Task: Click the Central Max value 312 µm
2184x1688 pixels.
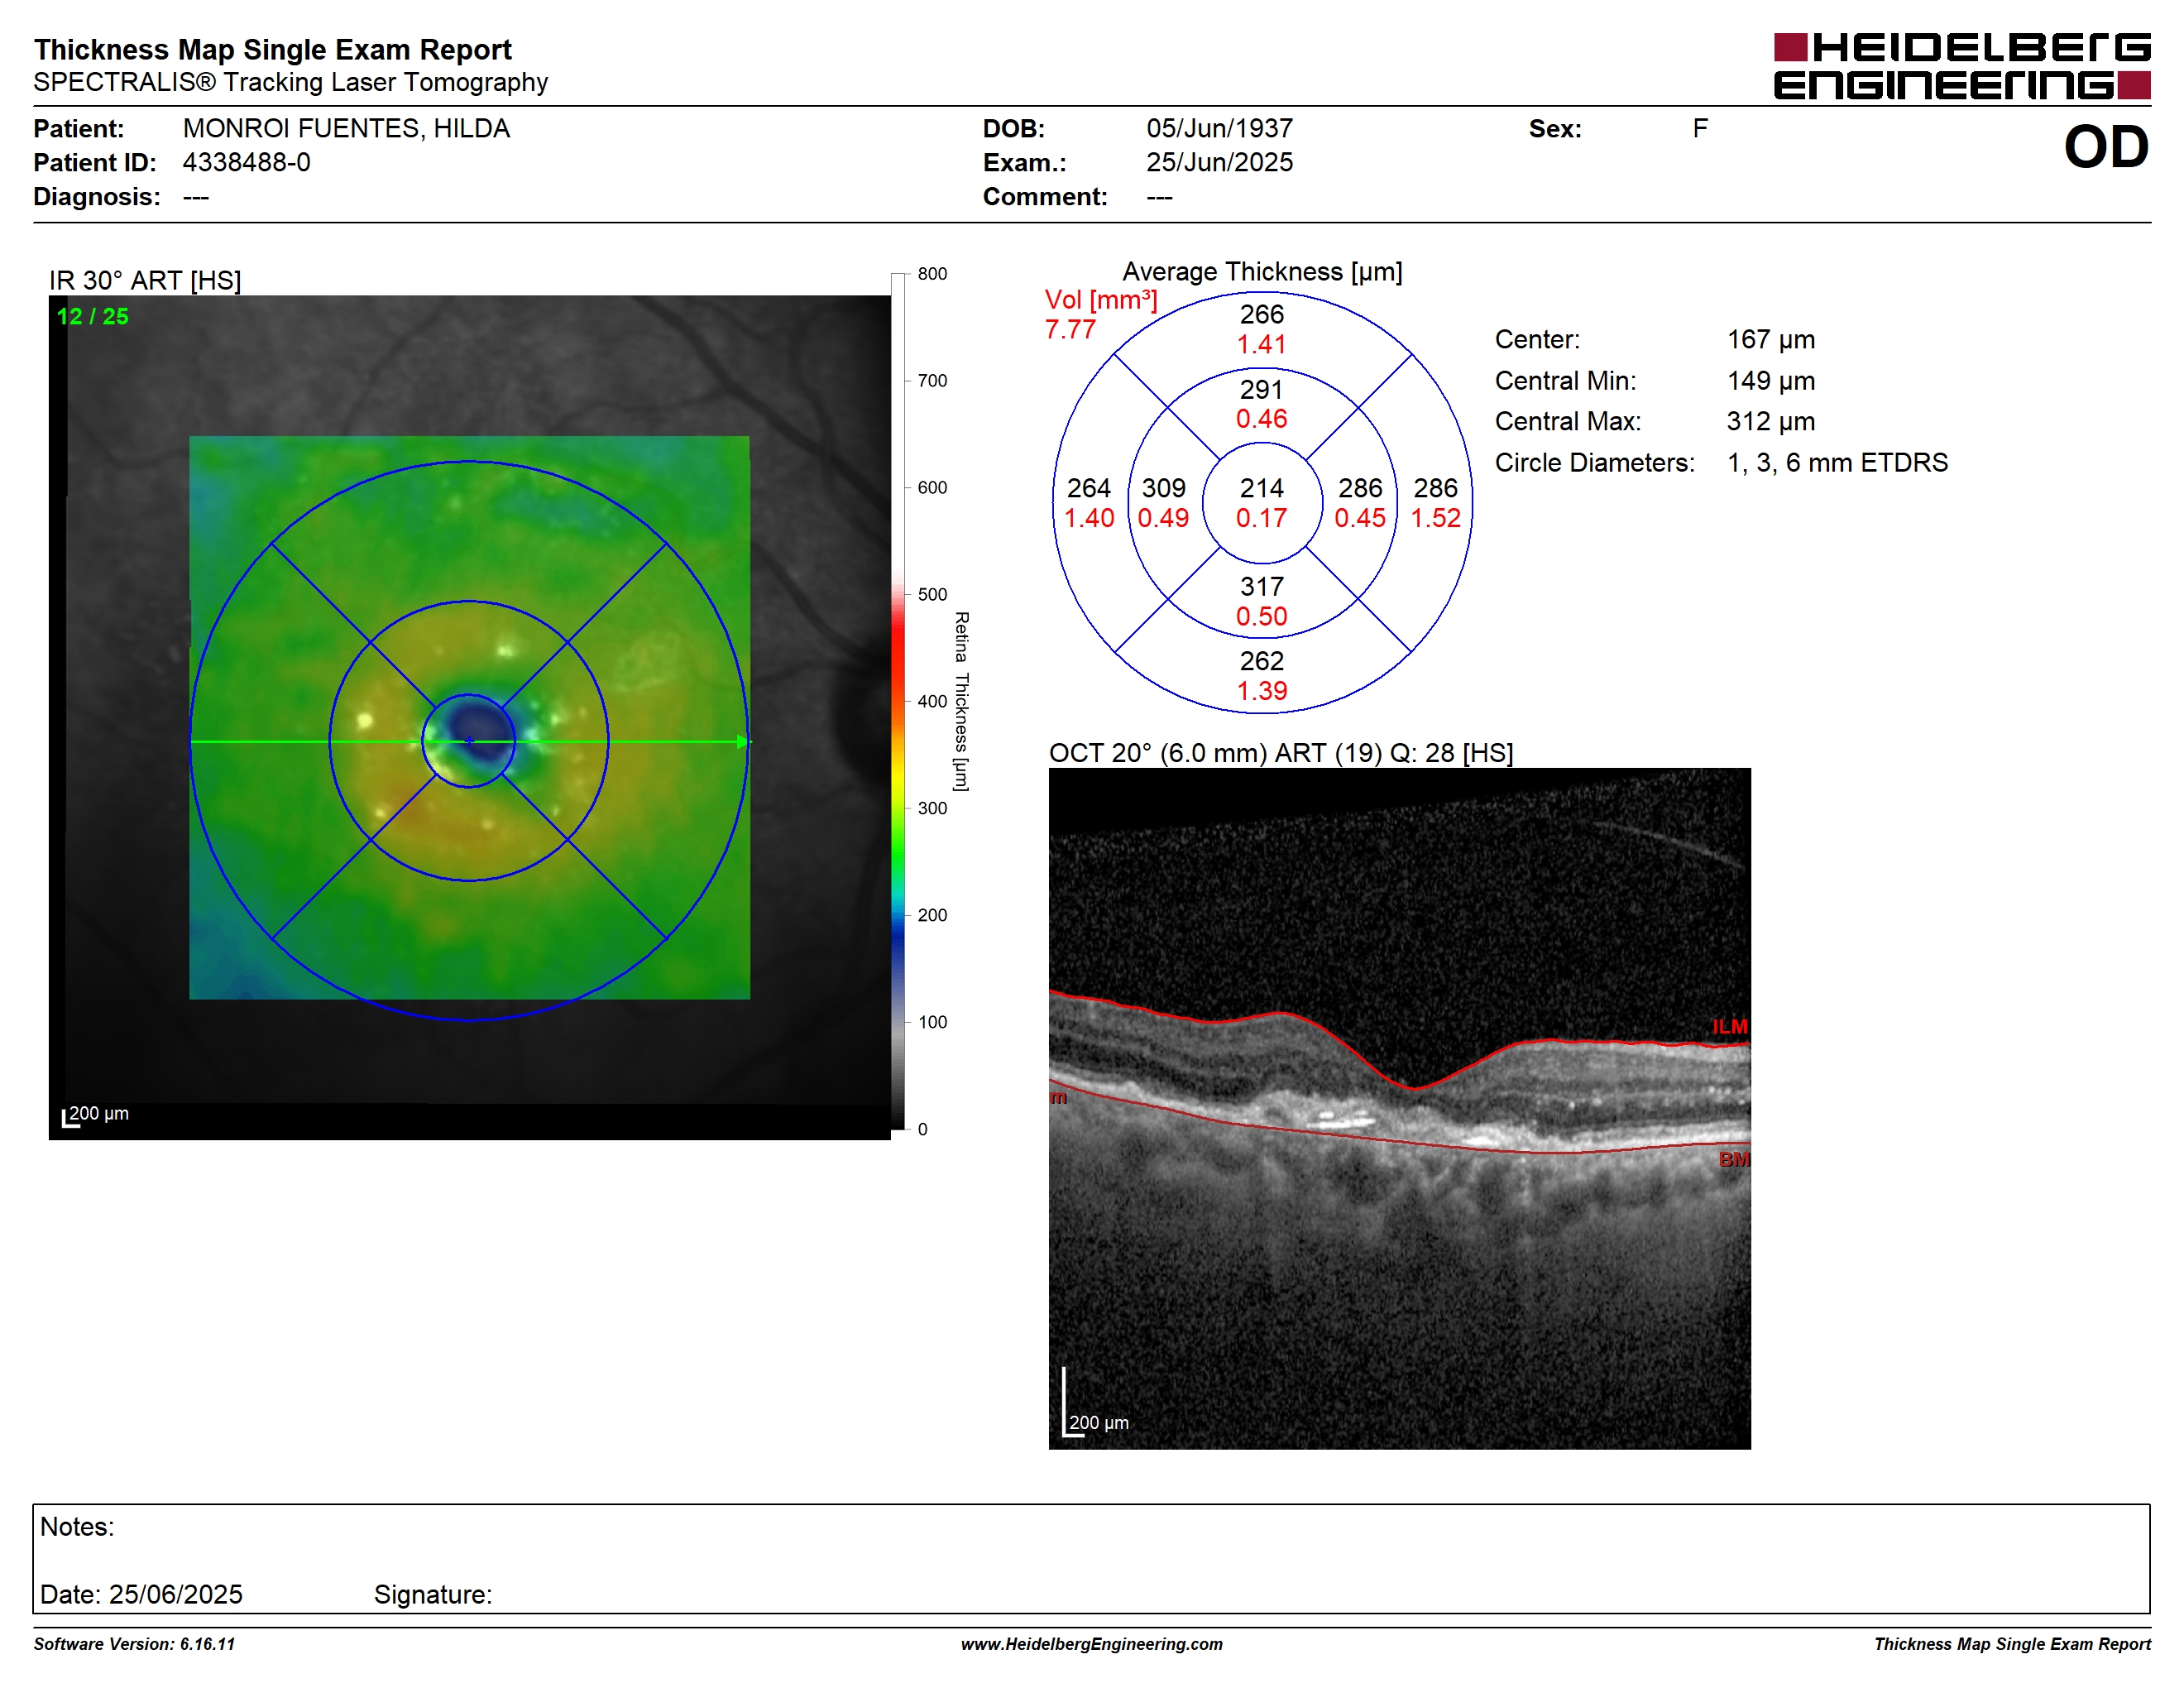Action: (1771, 421)
